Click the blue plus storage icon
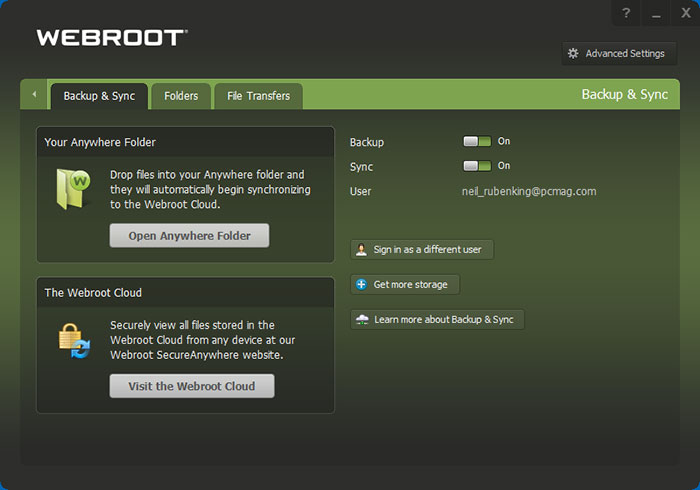This screenshot has width=700, height=490. [x=361, y=285]
